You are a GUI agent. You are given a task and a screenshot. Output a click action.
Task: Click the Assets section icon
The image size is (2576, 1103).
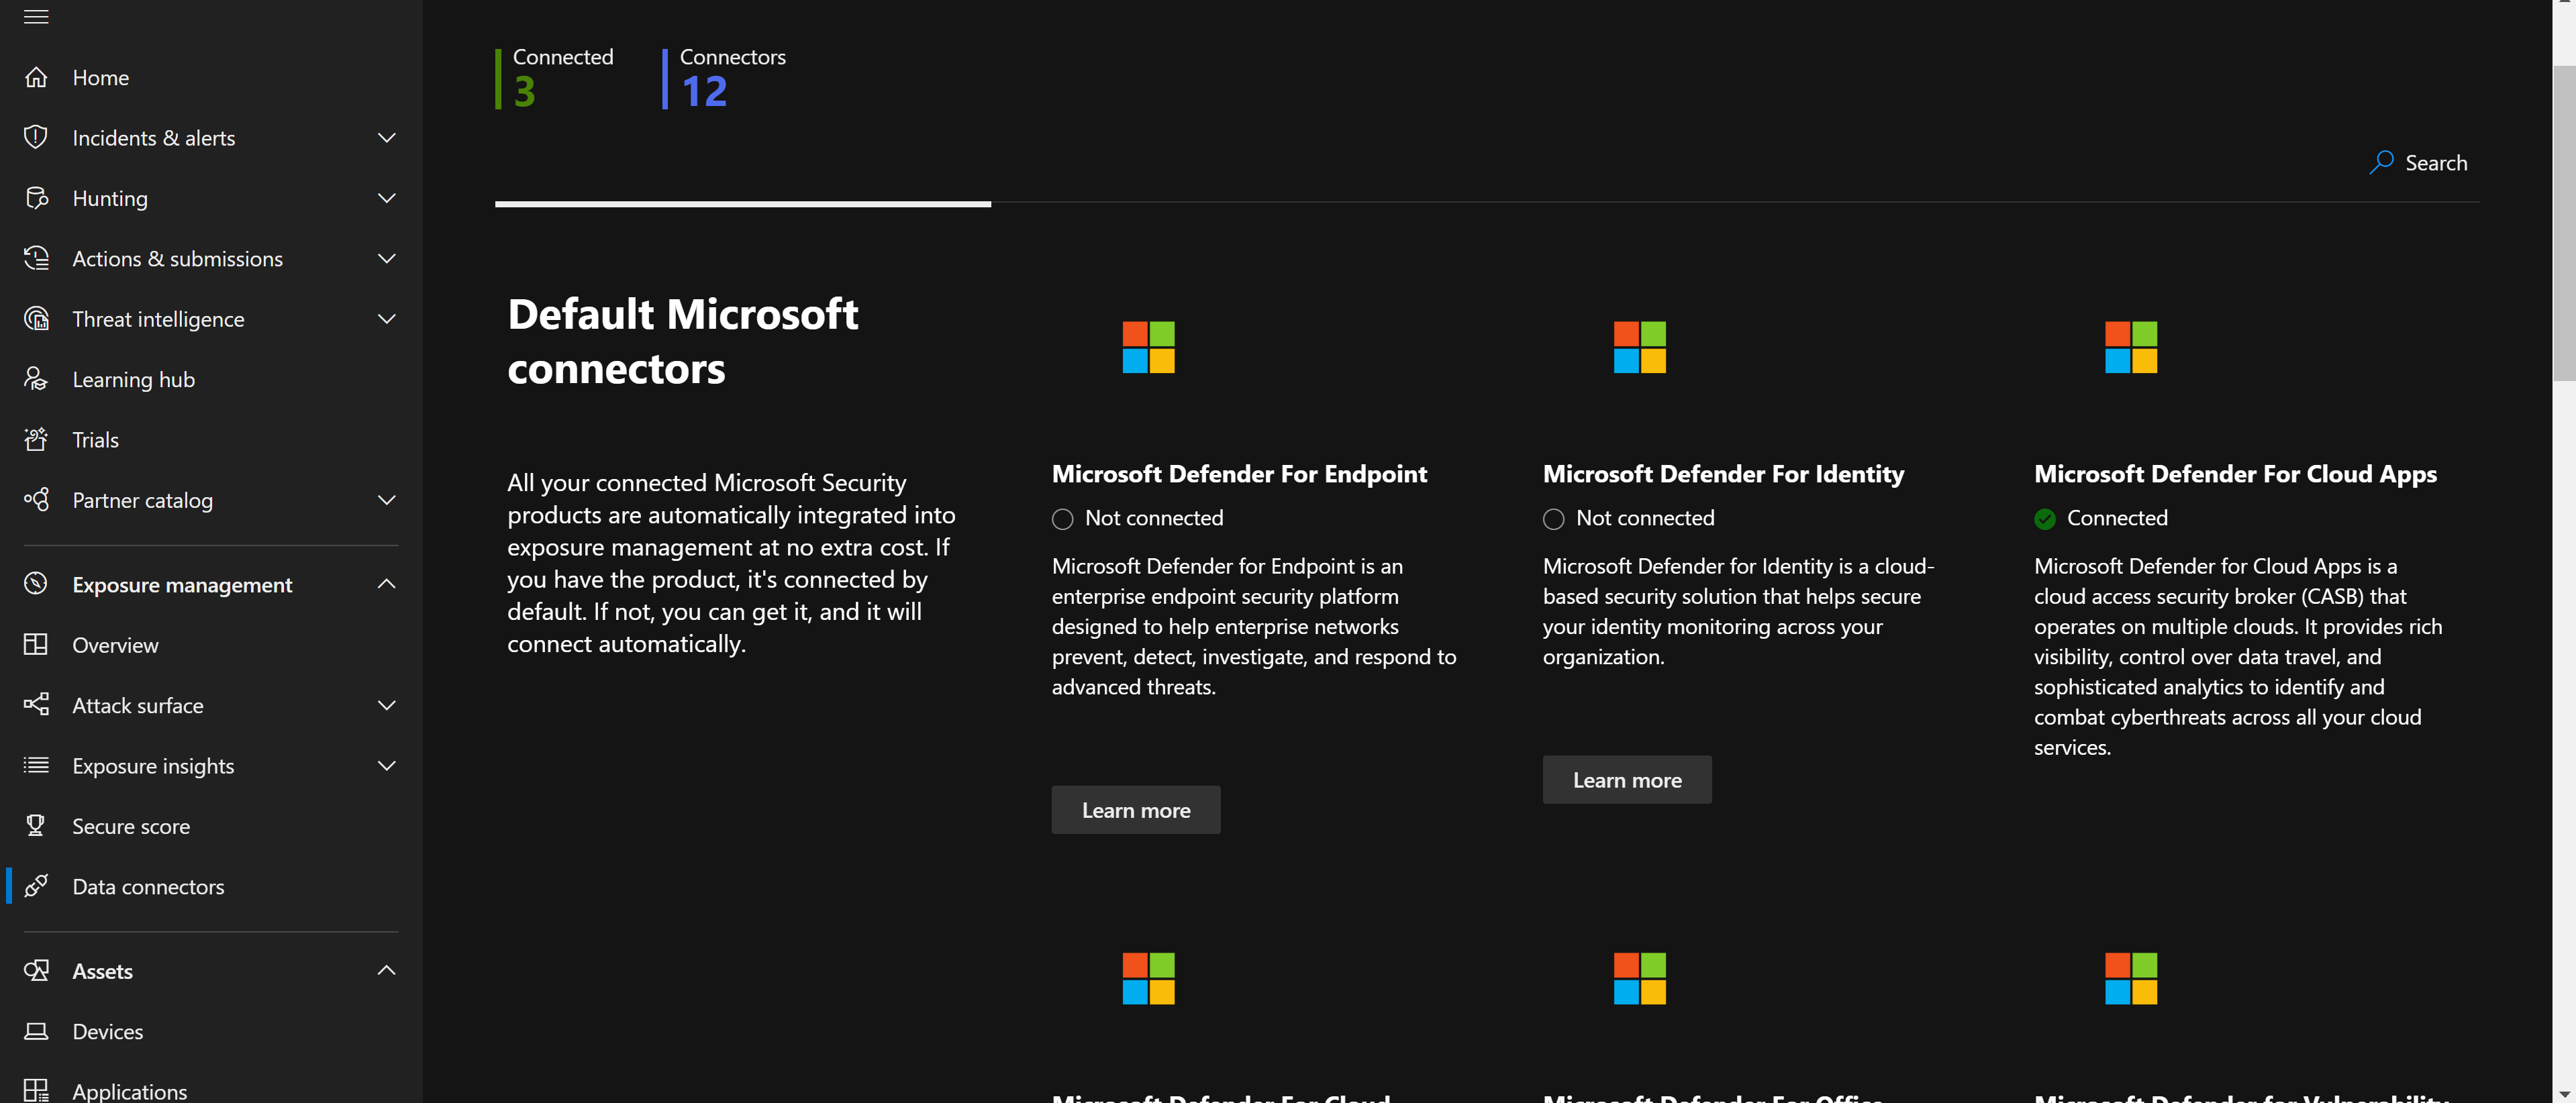[36, 970]
